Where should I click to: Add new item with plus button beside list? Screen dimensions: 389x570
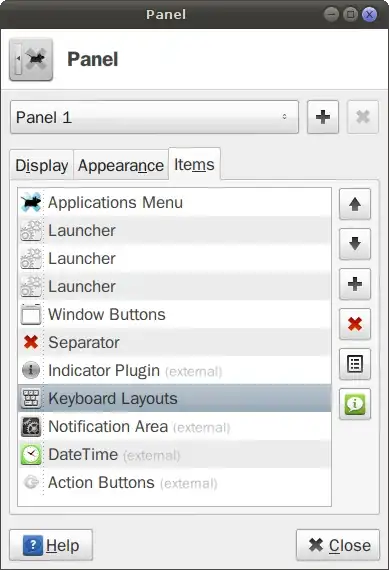(355, 284)
